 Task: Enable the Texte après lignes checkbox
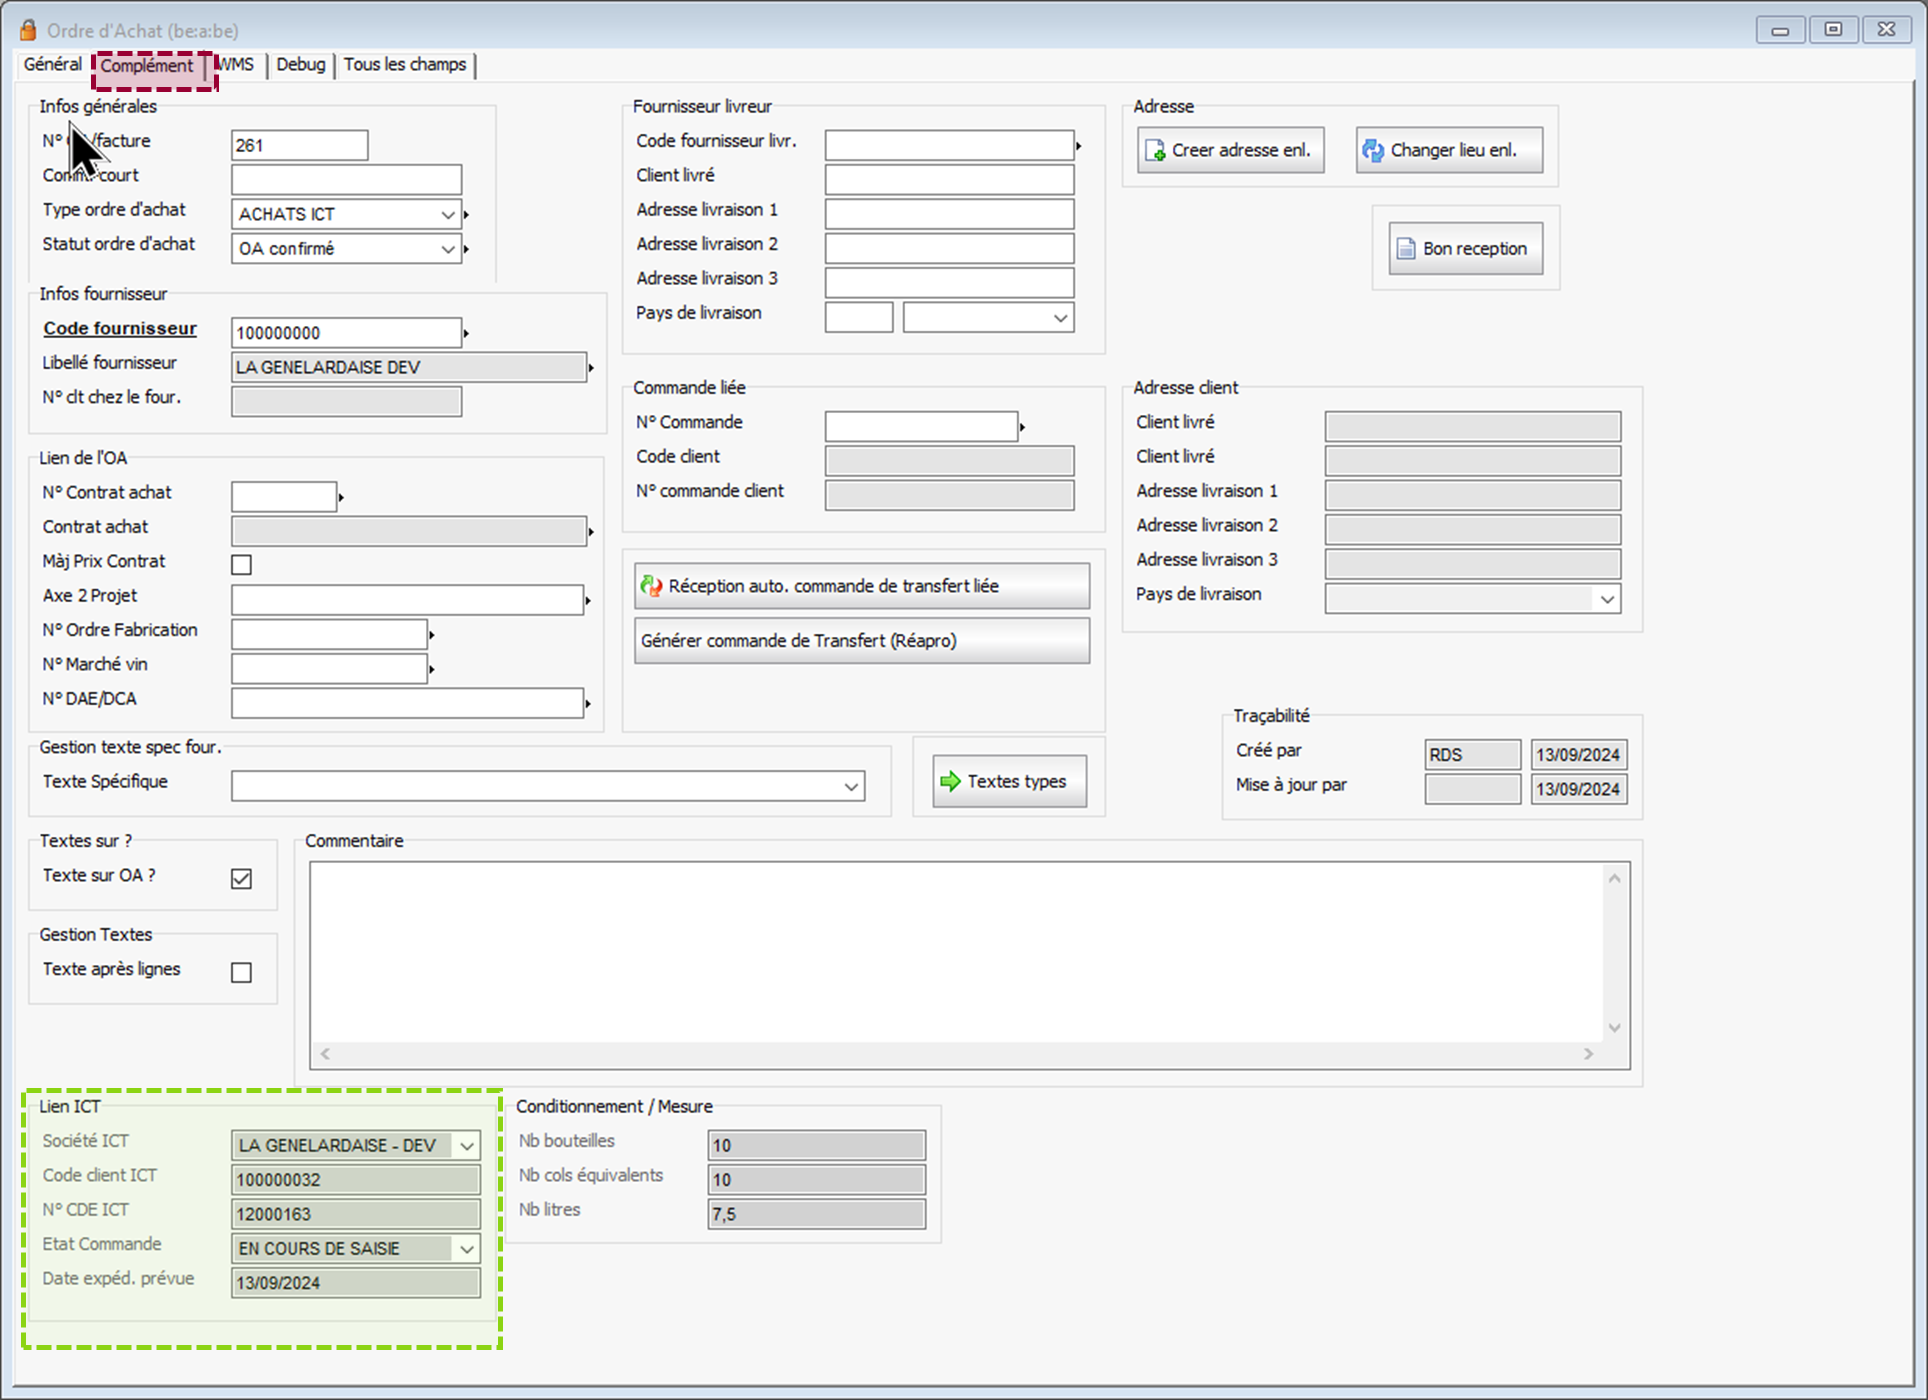[241, 972]
